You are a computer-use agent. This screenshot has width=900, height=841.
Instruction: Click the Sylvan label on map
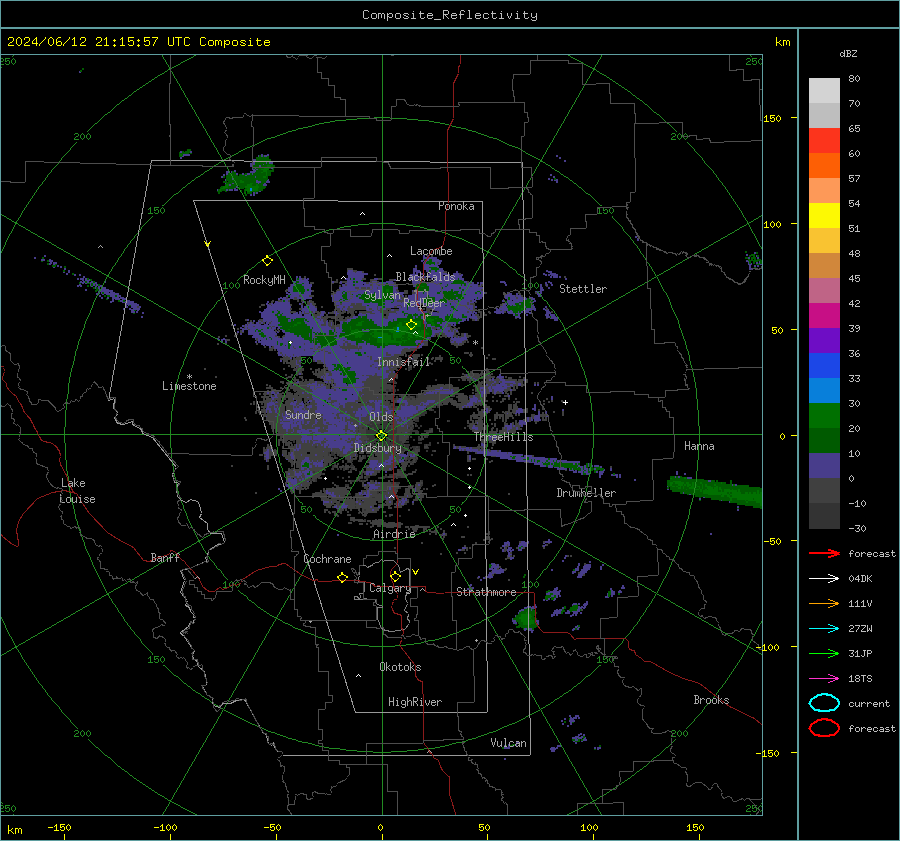coord(382,295)
